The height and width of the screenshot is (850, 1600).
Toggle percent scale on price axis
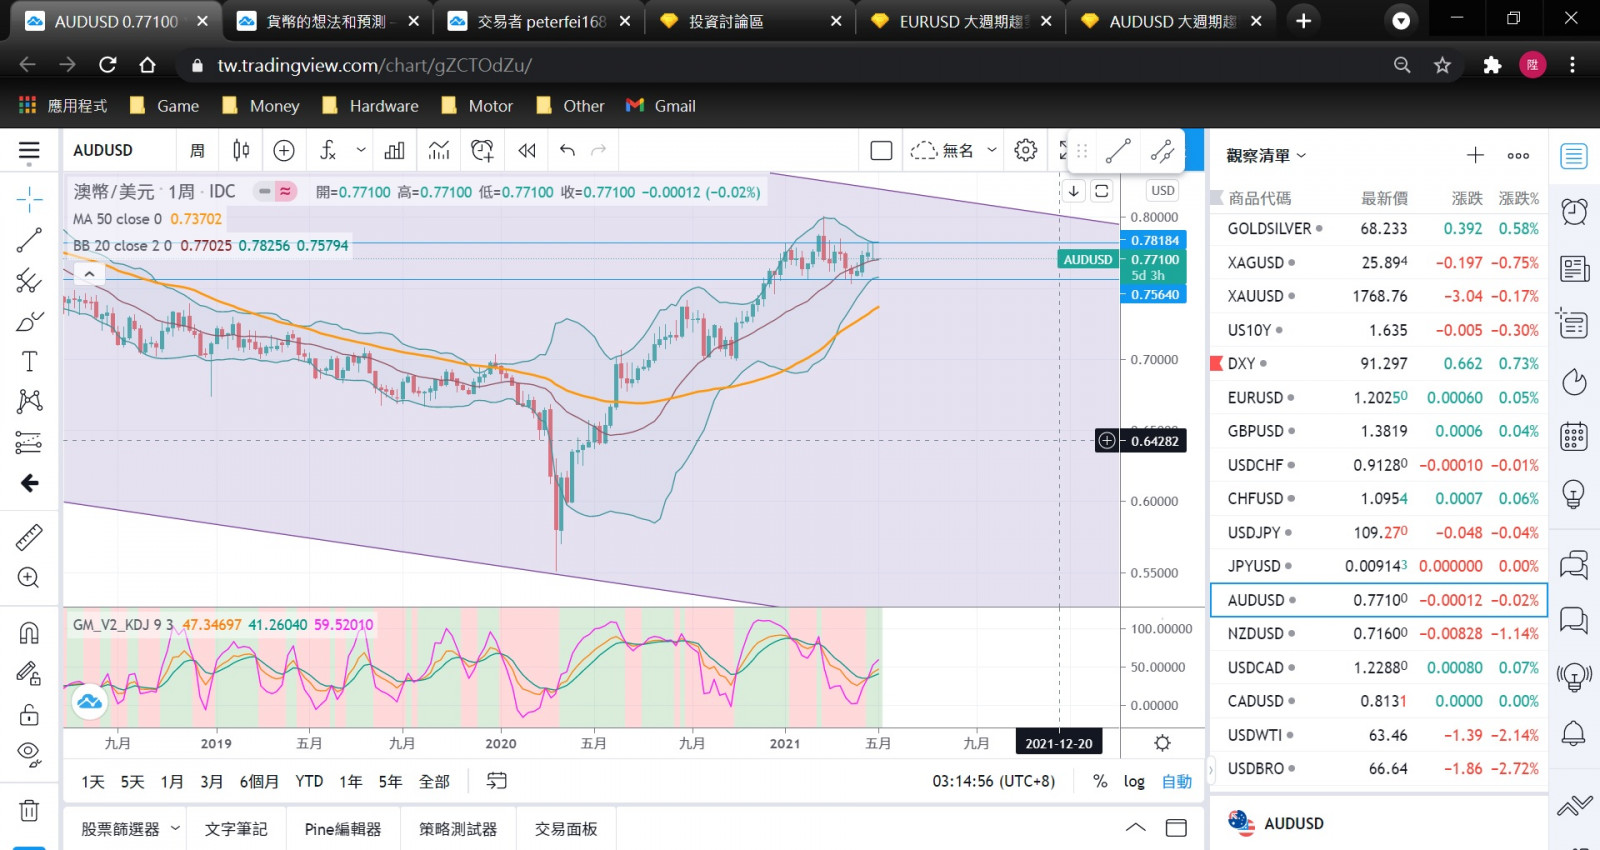tap(1100, 781)
